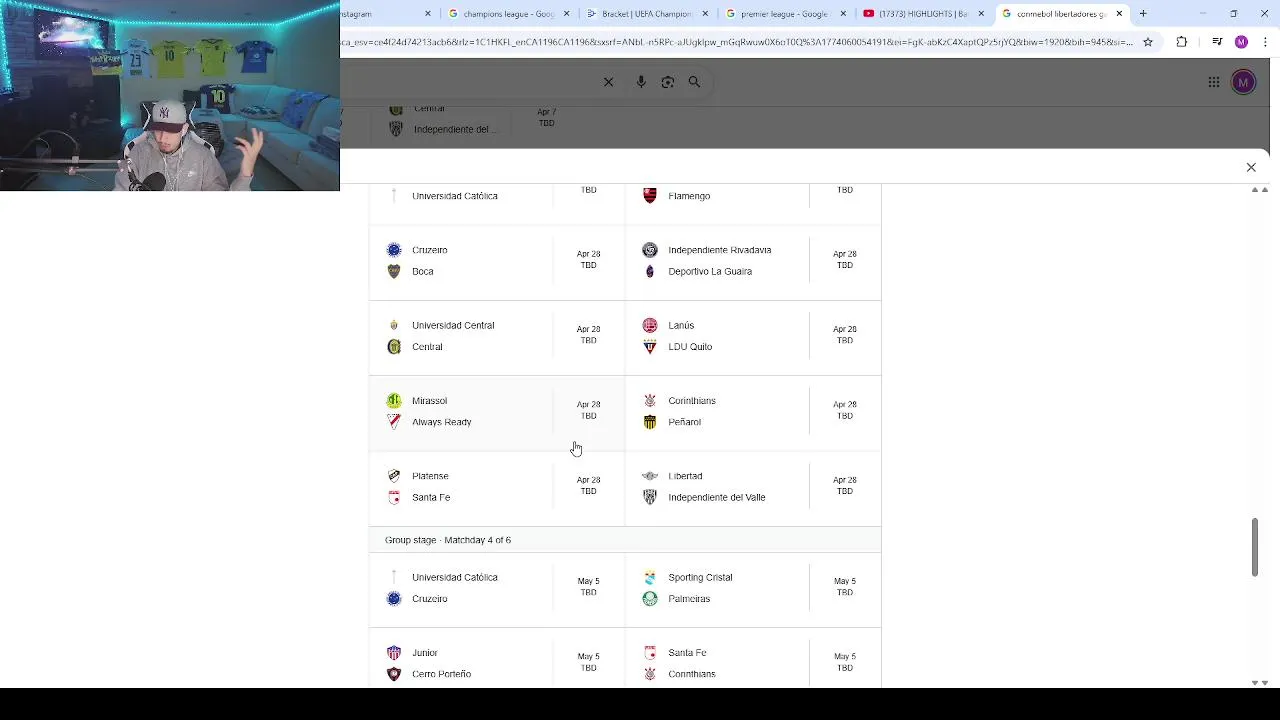Close the YouTube HIGHLIGHTS tab
This screenshot has width=1280, height=720.
pos(981,14)
